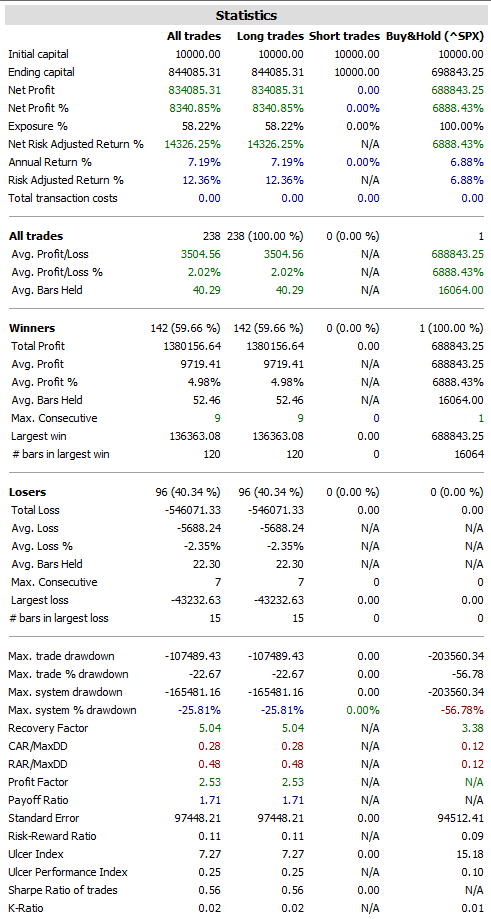Click the Statistics header title

246,15
